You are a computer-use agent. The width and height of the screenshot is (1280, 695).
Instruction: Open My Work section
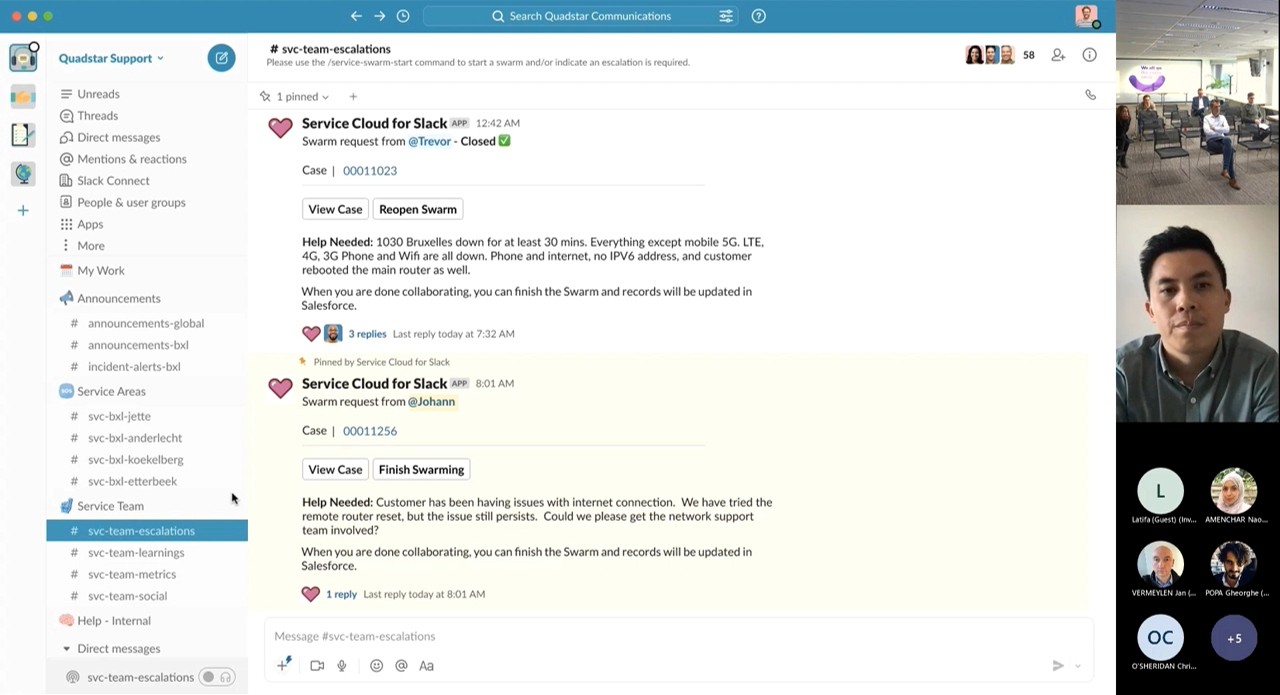coord(100,271)
